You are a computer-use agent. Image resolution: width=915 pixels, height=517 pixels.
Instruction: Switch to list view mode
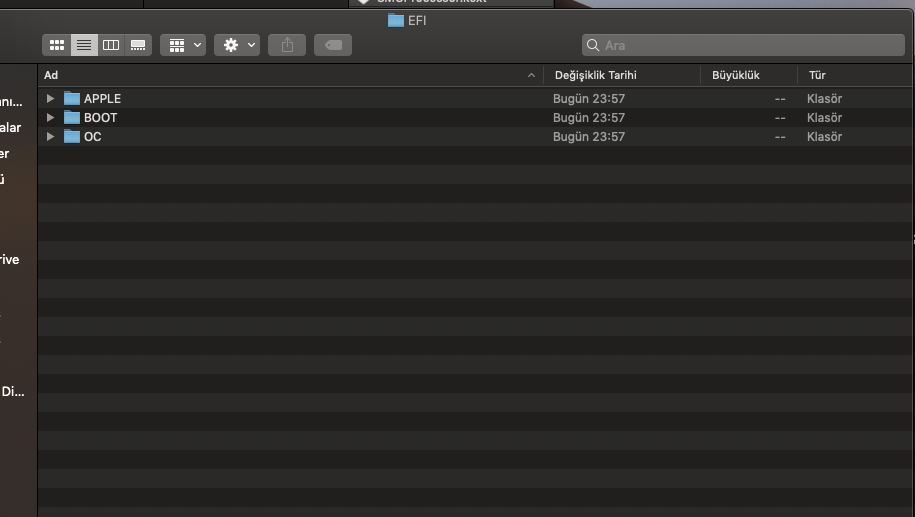coord(84,45)
